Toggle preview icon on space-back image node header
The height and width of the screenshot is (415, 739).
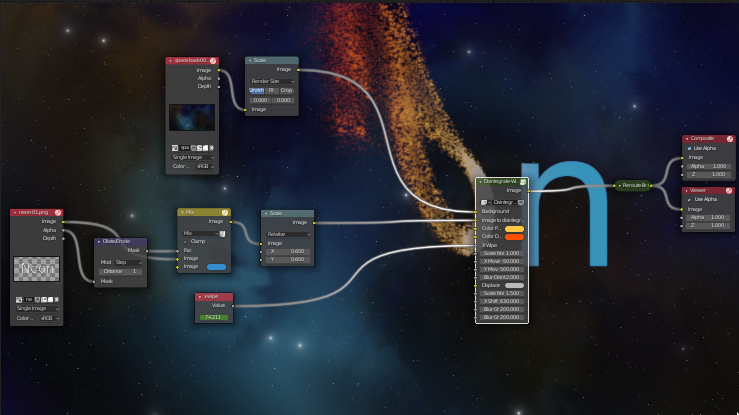(x=213, y=61)
